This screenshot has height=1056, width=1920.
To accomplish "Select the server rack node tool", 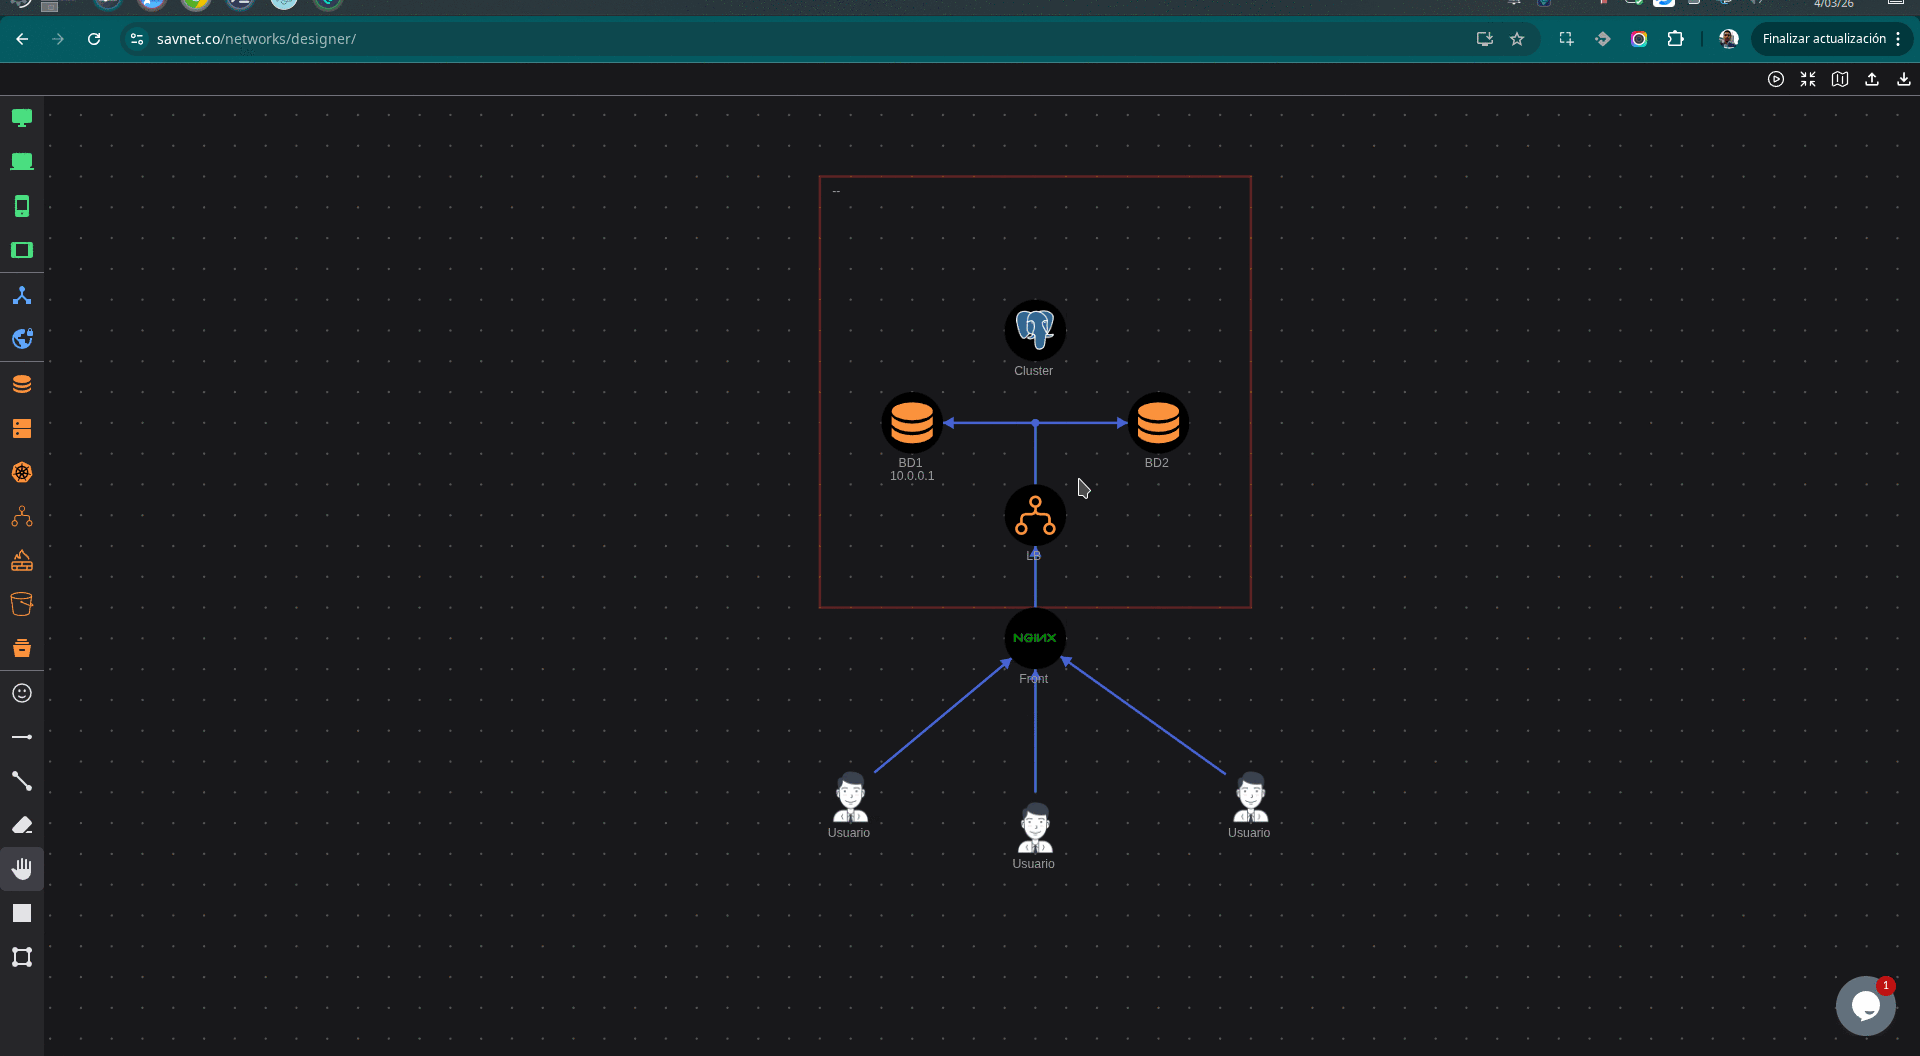I will [21, 428].
